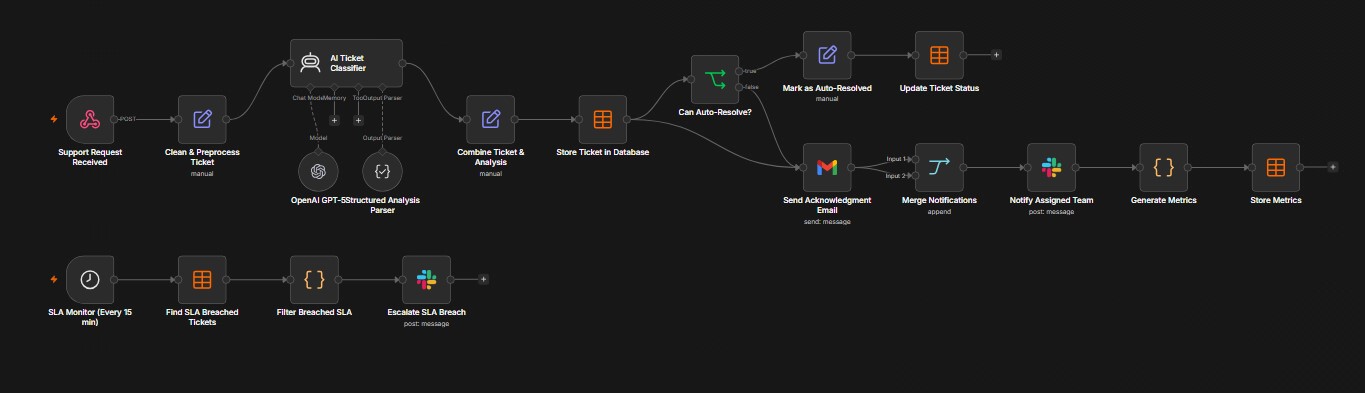The height and width of the screenshot is (393, 1365).
Task: Open the Generate Metrics code node
Action: click(1164, 167)
